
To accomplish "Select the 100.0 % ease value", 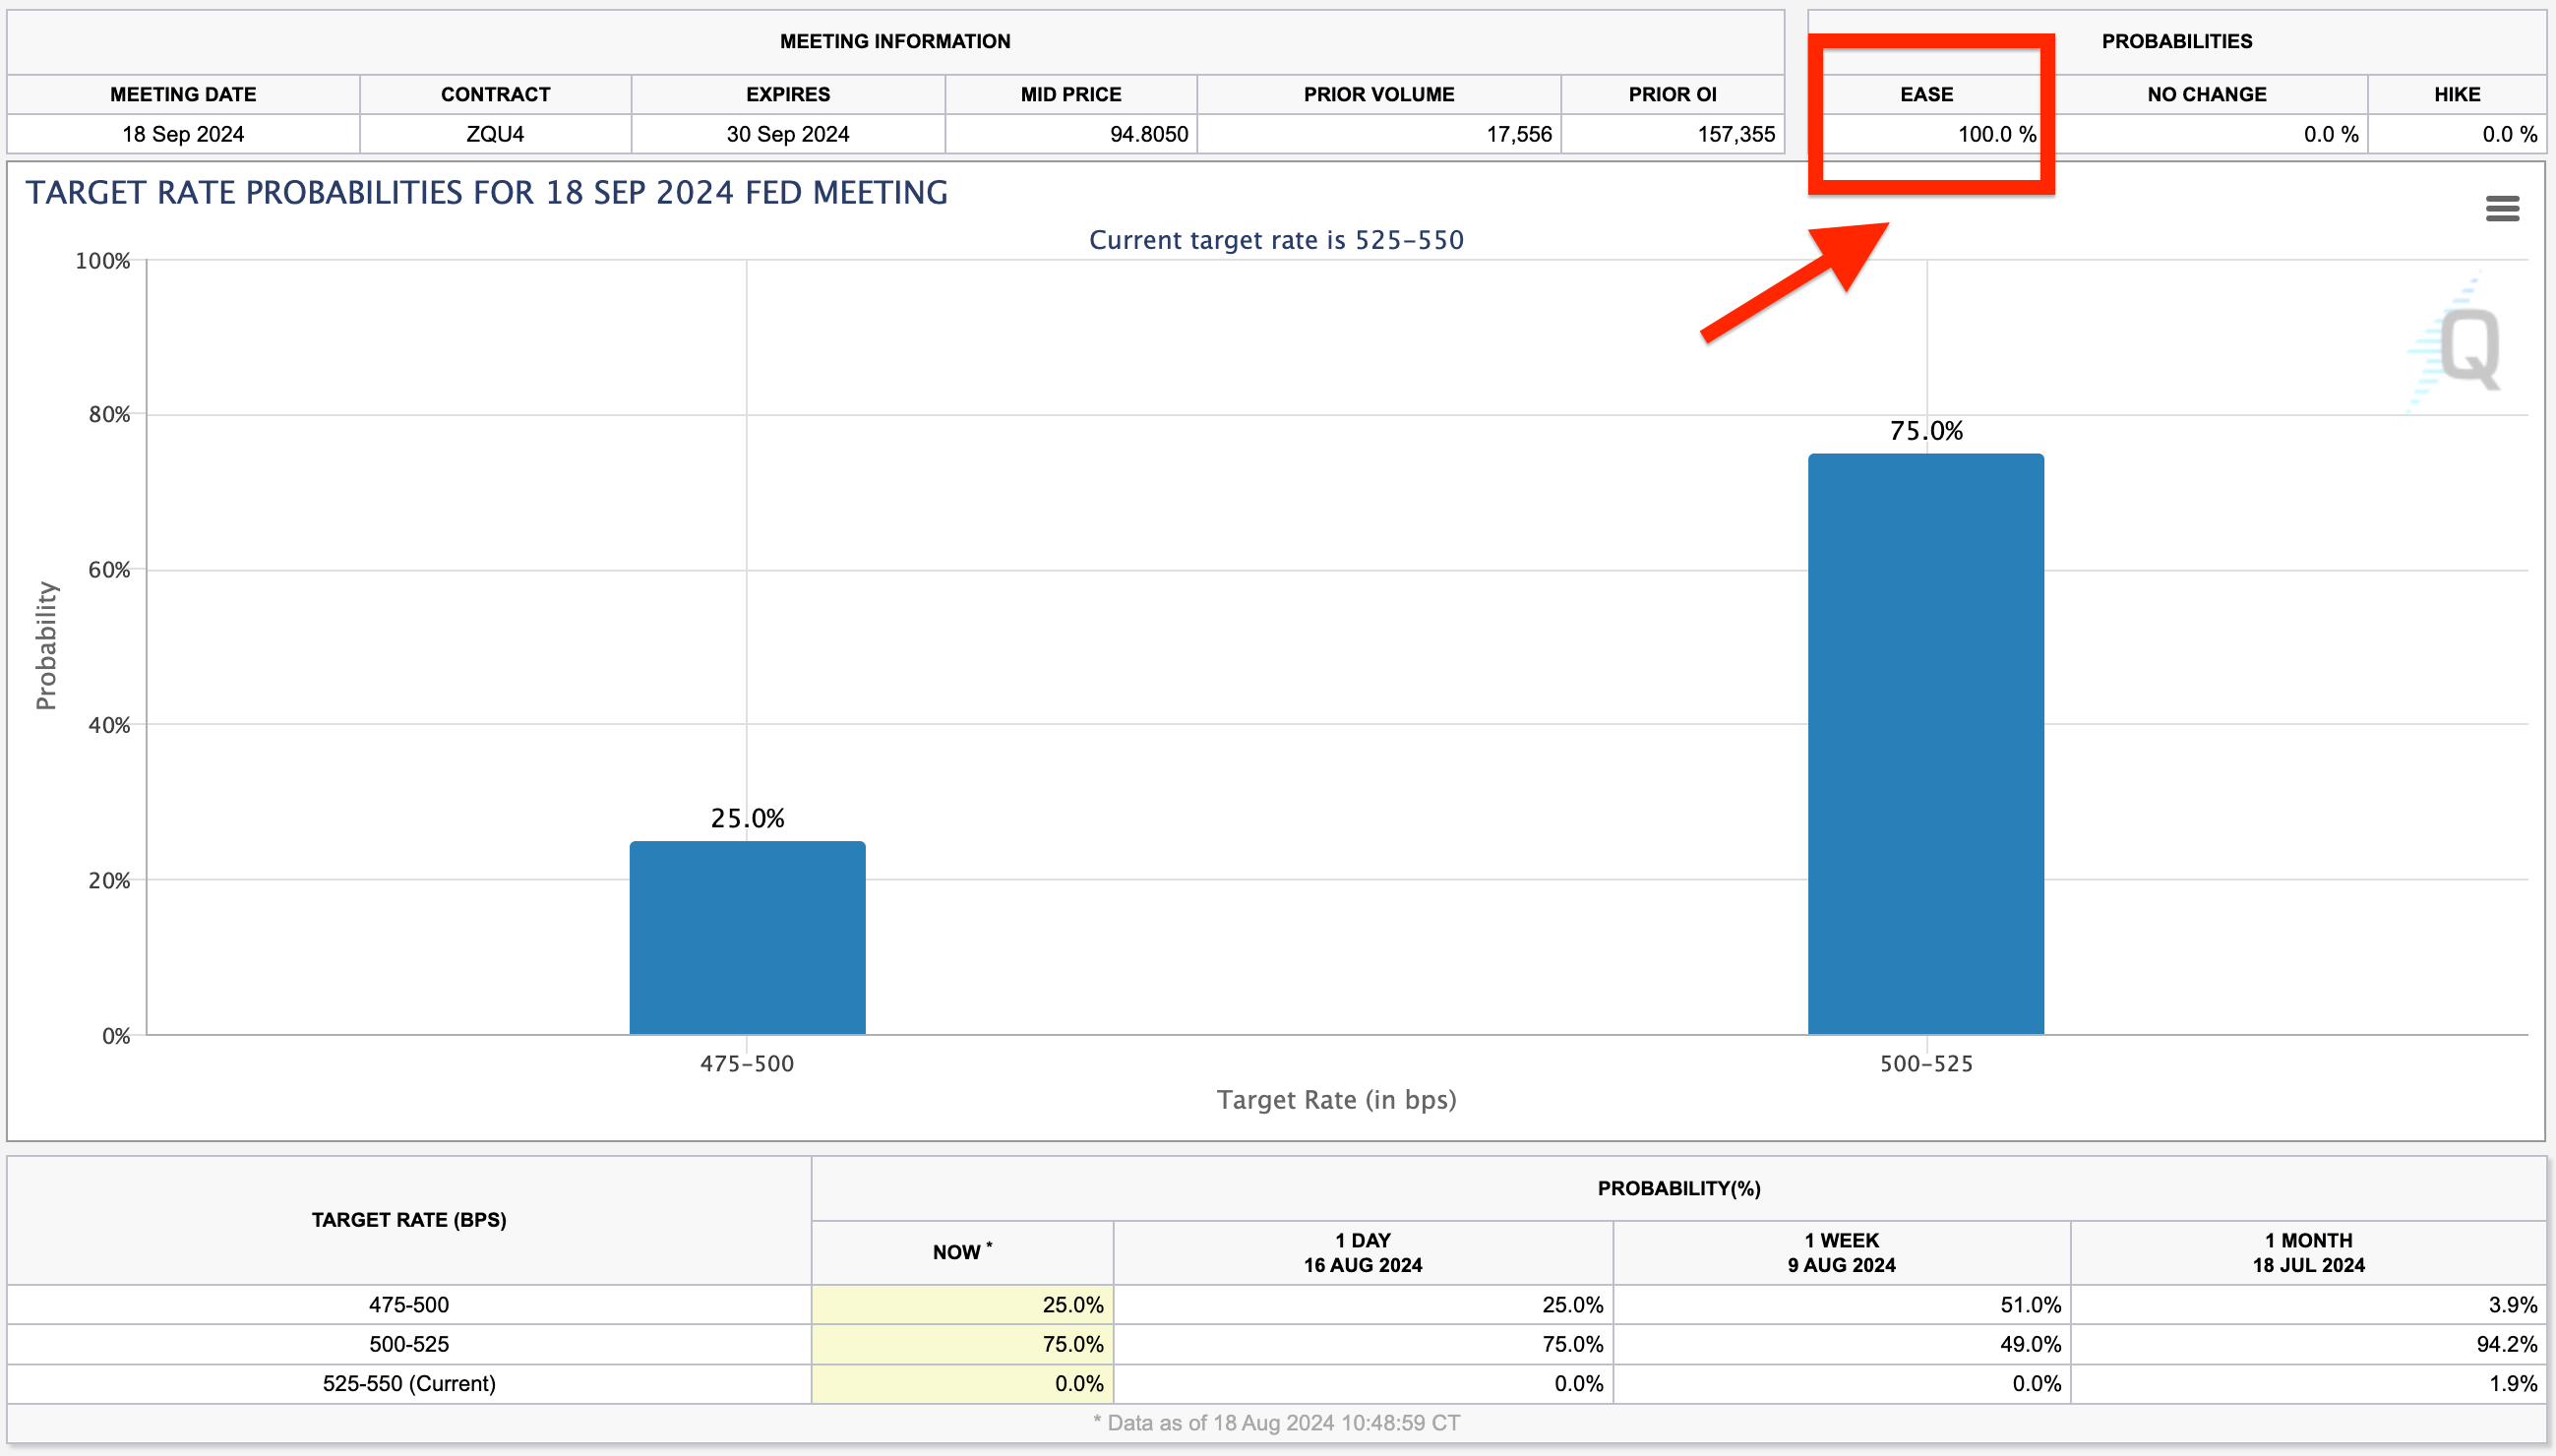I will (x=1995, y=134).
